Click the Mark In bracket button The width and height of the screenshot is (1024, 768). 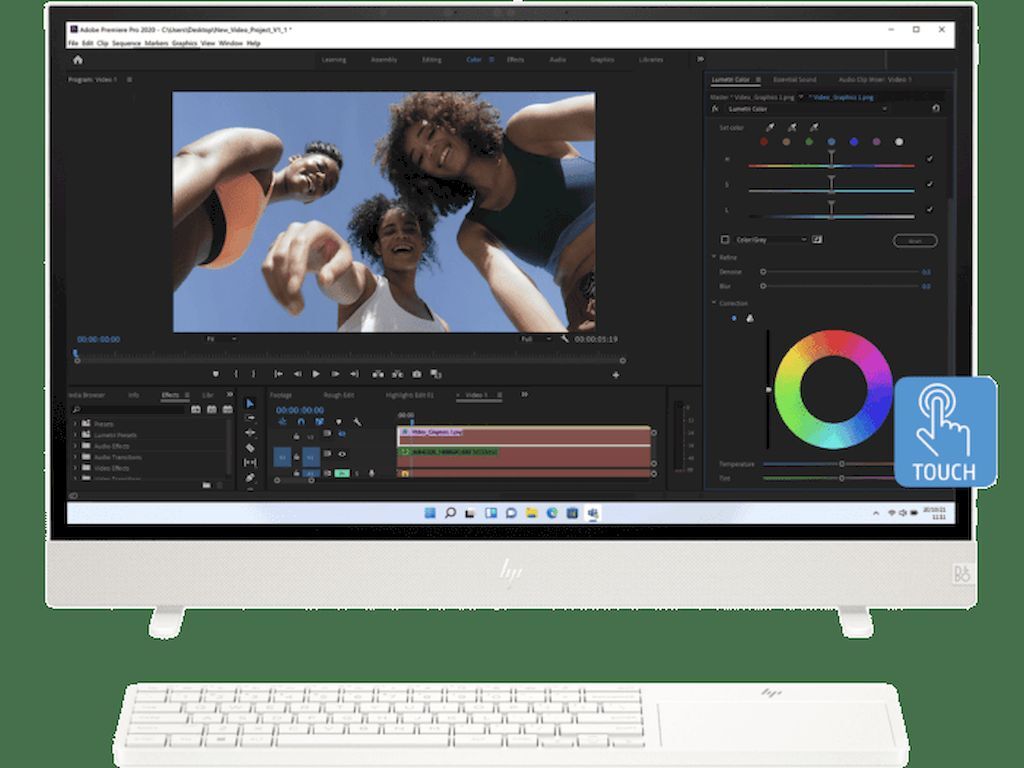coord(236,374)
